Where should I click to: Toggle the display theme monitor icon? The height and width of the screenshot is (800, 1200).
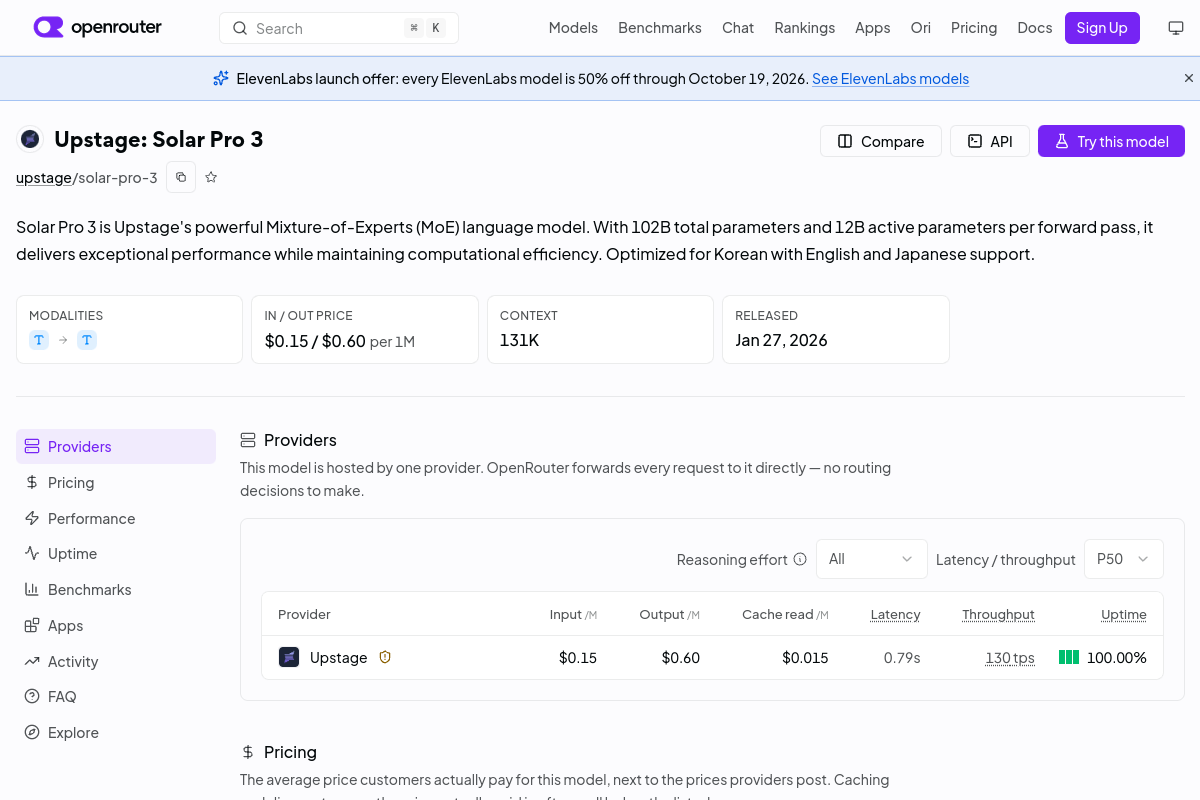pyautogui.click(x=1176, y=28)
